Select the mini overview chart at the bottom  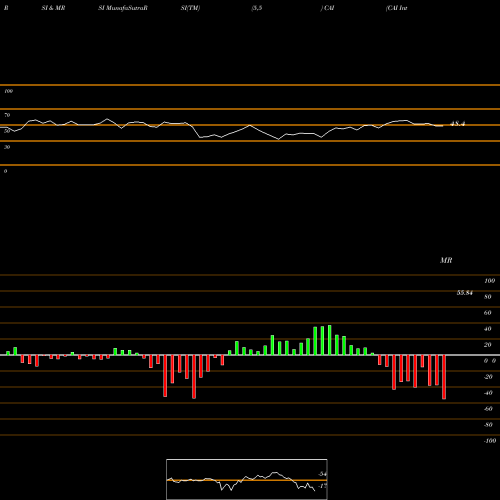(247, 479)
